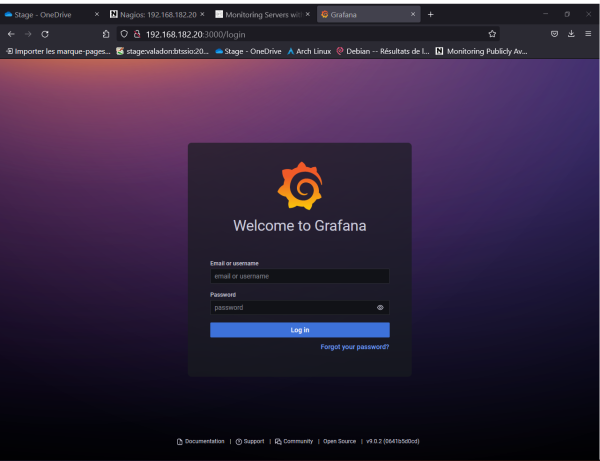Close the Stage - OneDrive tab
This screenshot has width=600, height=461.
coord(97,14)
